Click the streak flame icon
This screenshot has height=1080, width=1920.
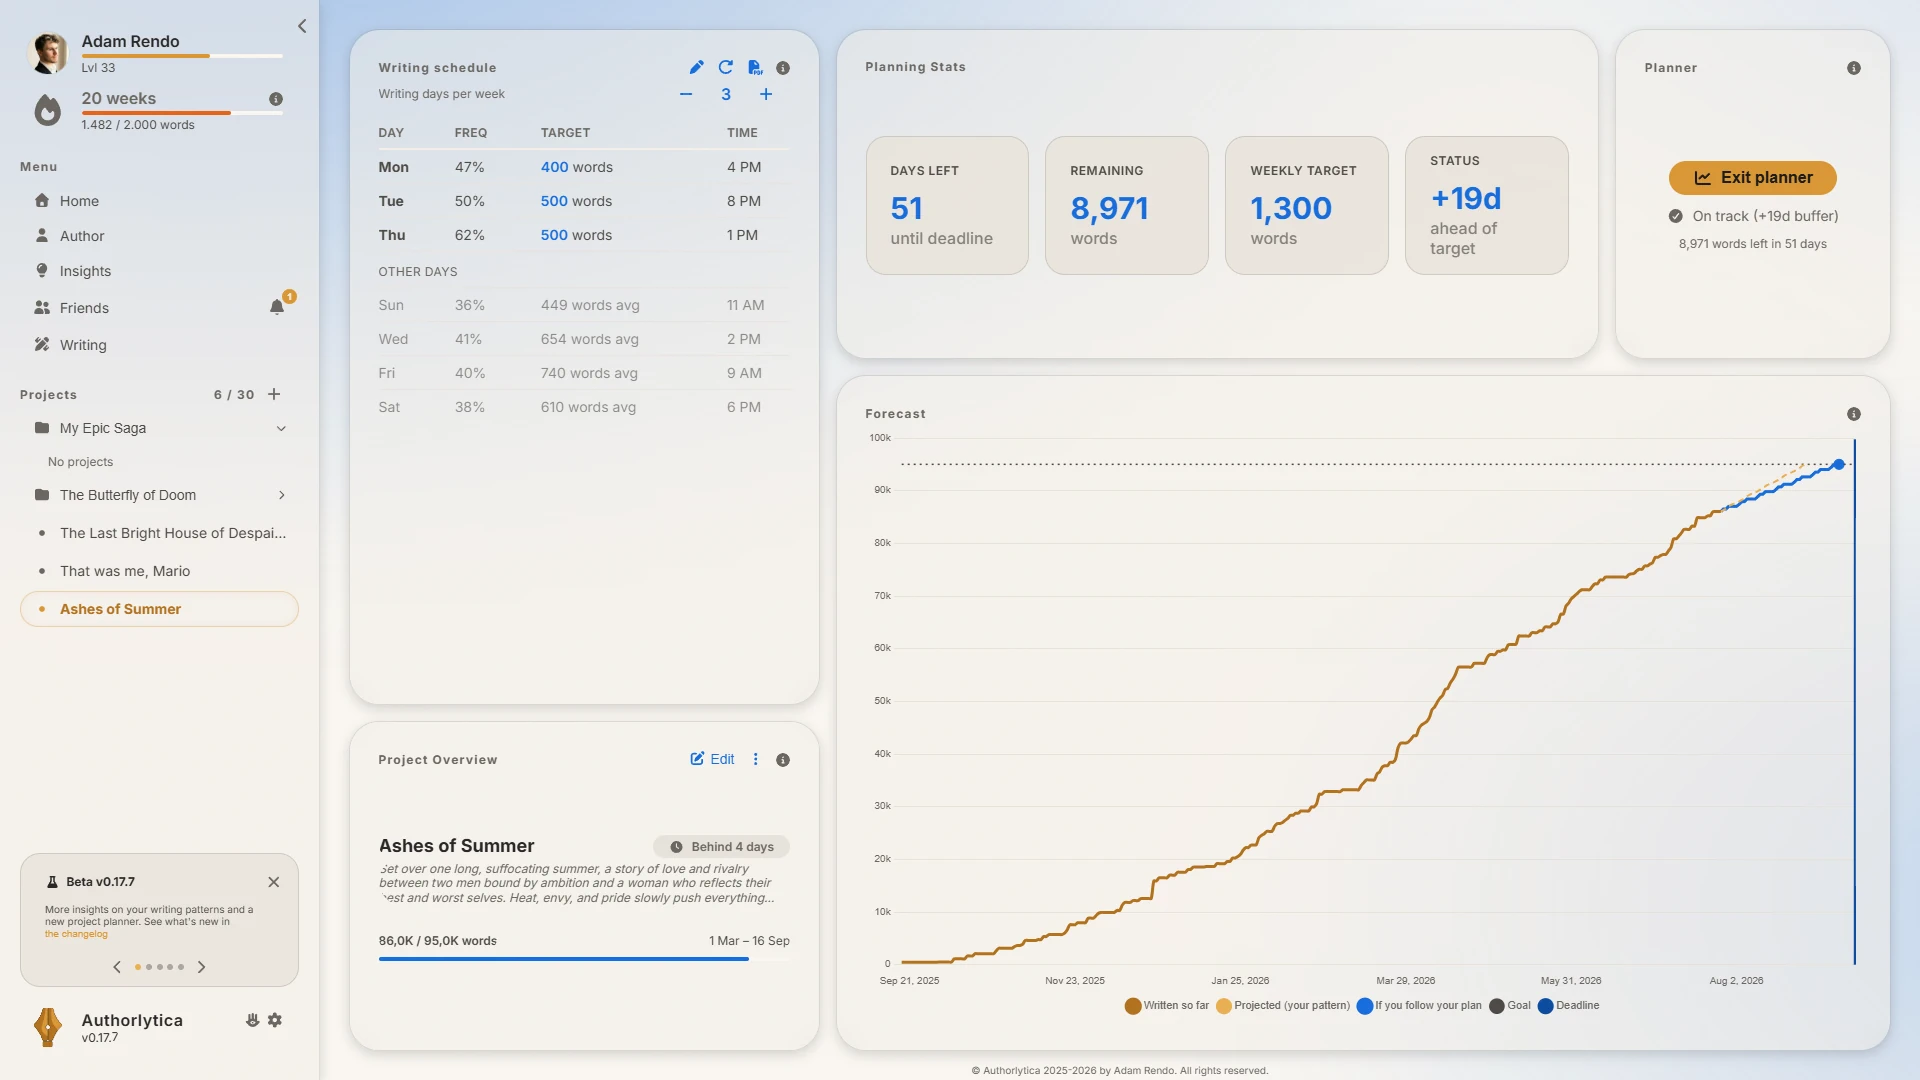(x=47, y=110)
